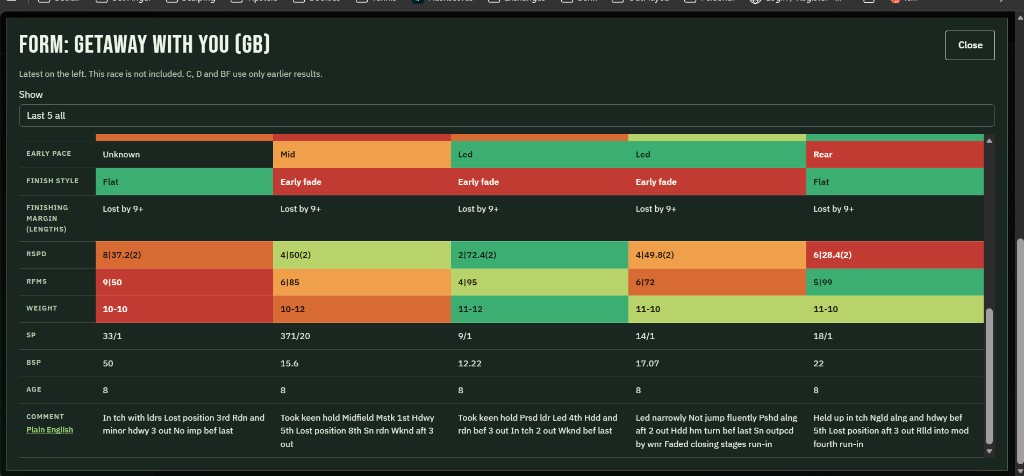
Task: Click the BSP value 50
Action: (108, 364)
